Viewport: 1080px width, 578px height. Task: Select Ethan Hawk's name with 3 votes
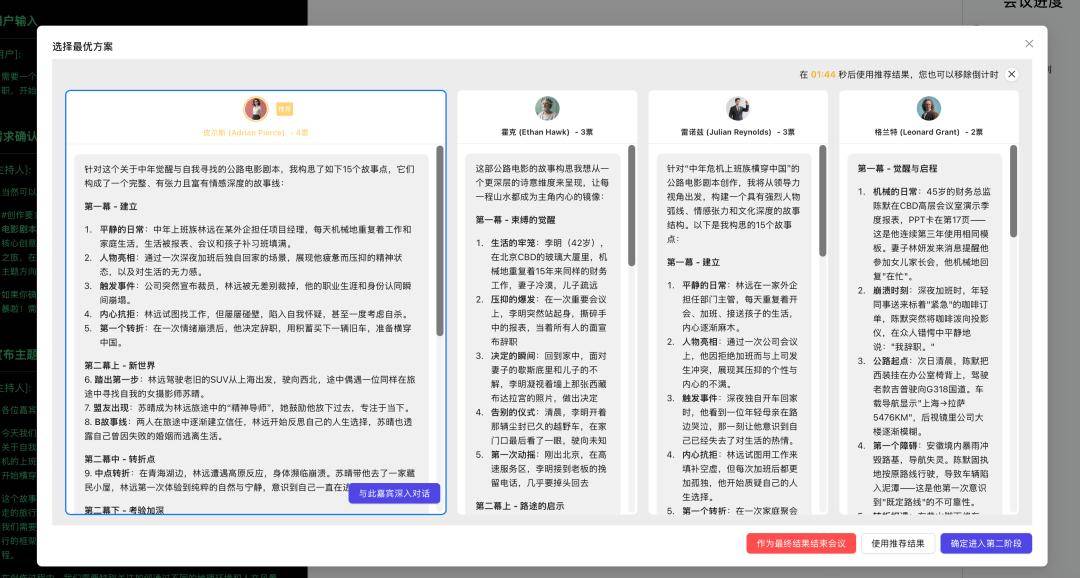pos(547,132)
